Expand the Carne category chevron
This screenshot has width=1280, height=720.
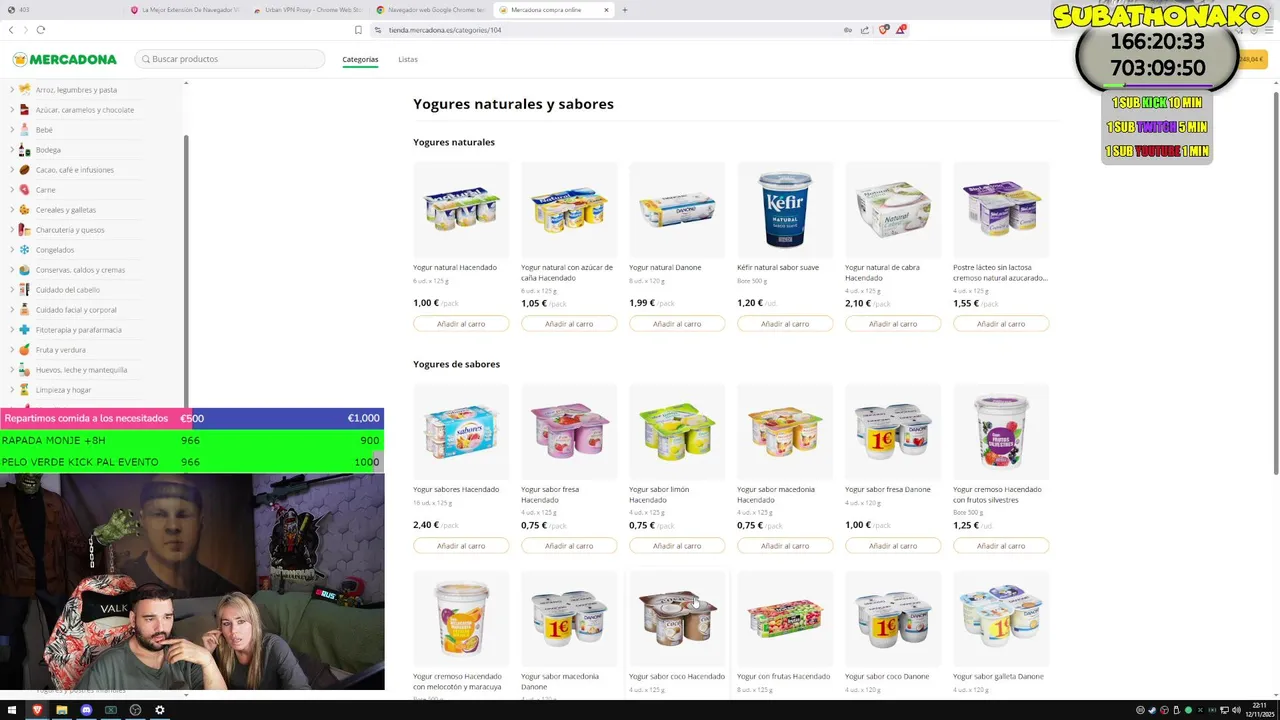click(x=12, y=190)
